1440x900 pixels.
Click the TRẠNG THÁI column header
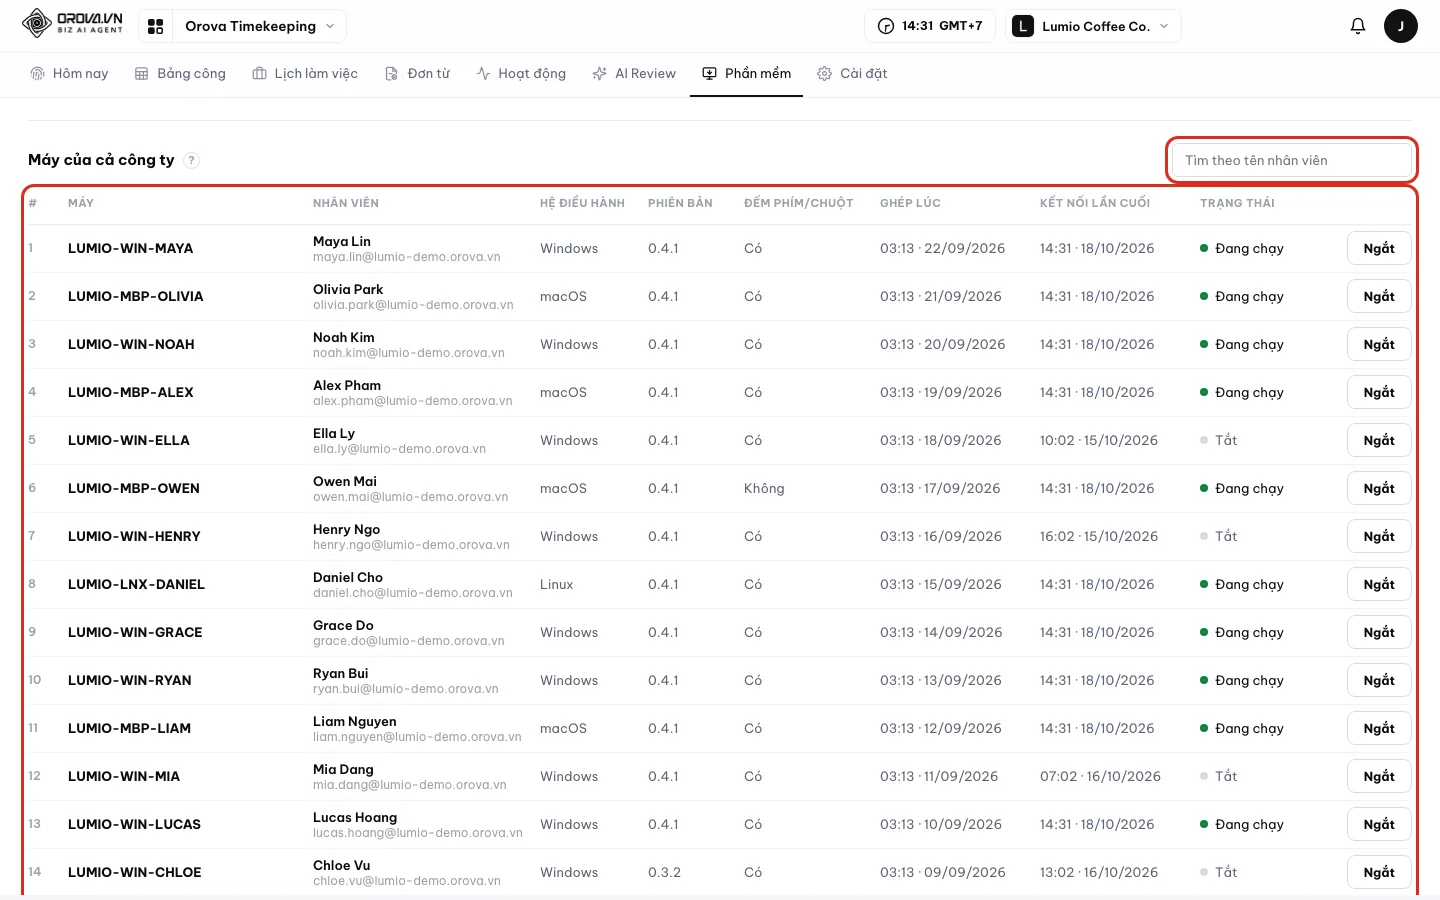pos(1237,203)
